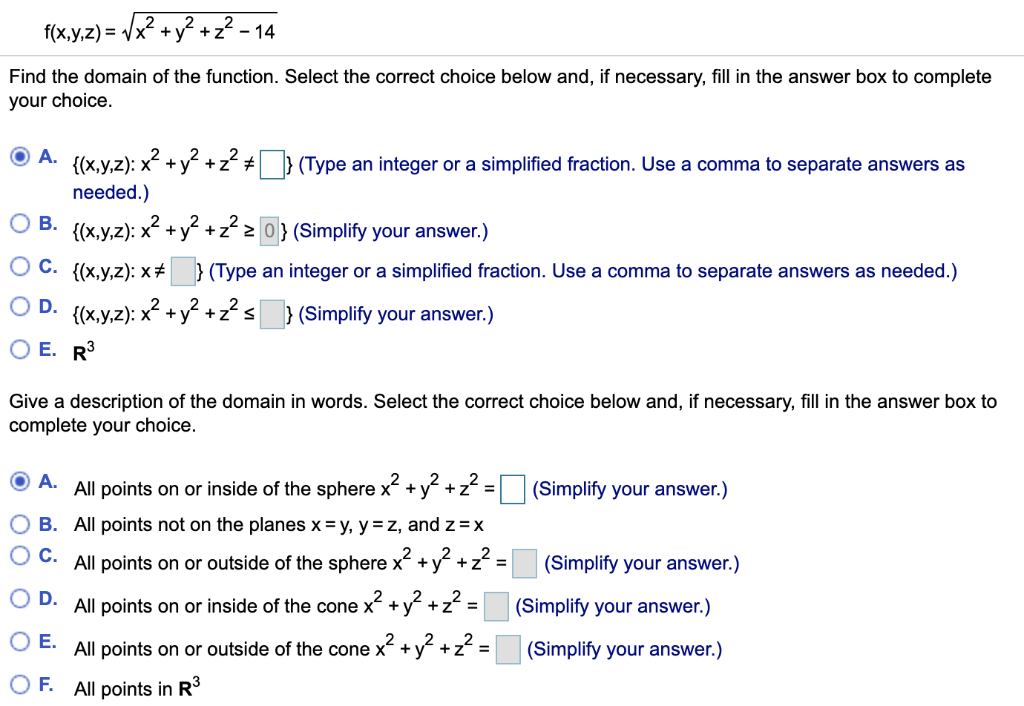Select choice C about points outside the sphere

pyautogui.click(x=20, y=556)
